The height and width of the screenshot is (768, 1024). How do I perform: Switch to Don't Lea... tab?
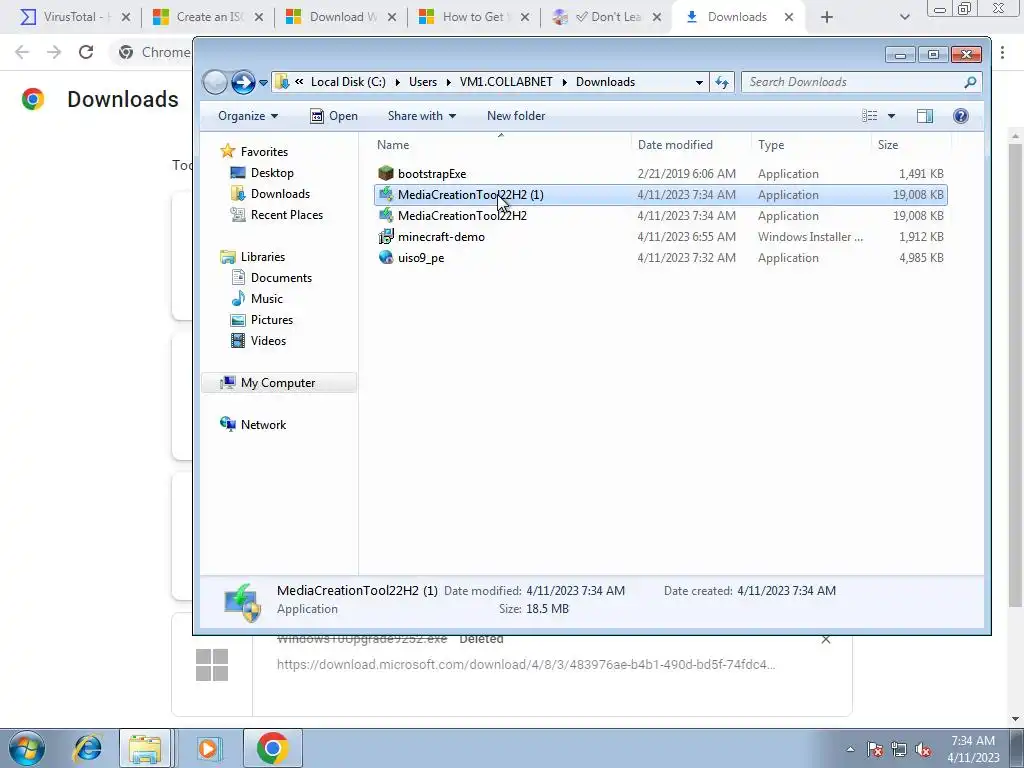606,17
